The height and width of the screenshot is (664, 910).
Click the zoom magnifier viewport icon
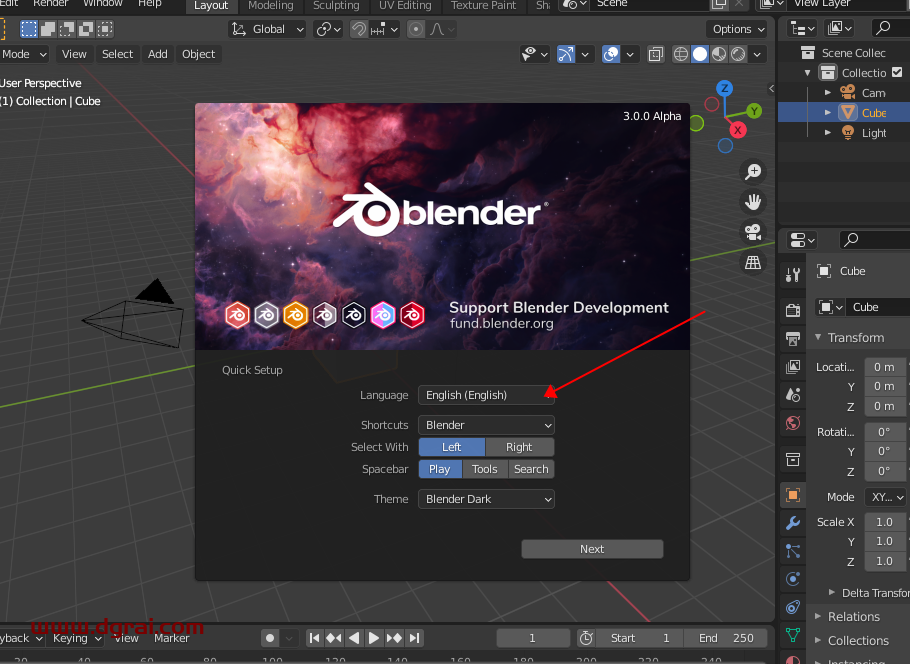pos(753,172)
